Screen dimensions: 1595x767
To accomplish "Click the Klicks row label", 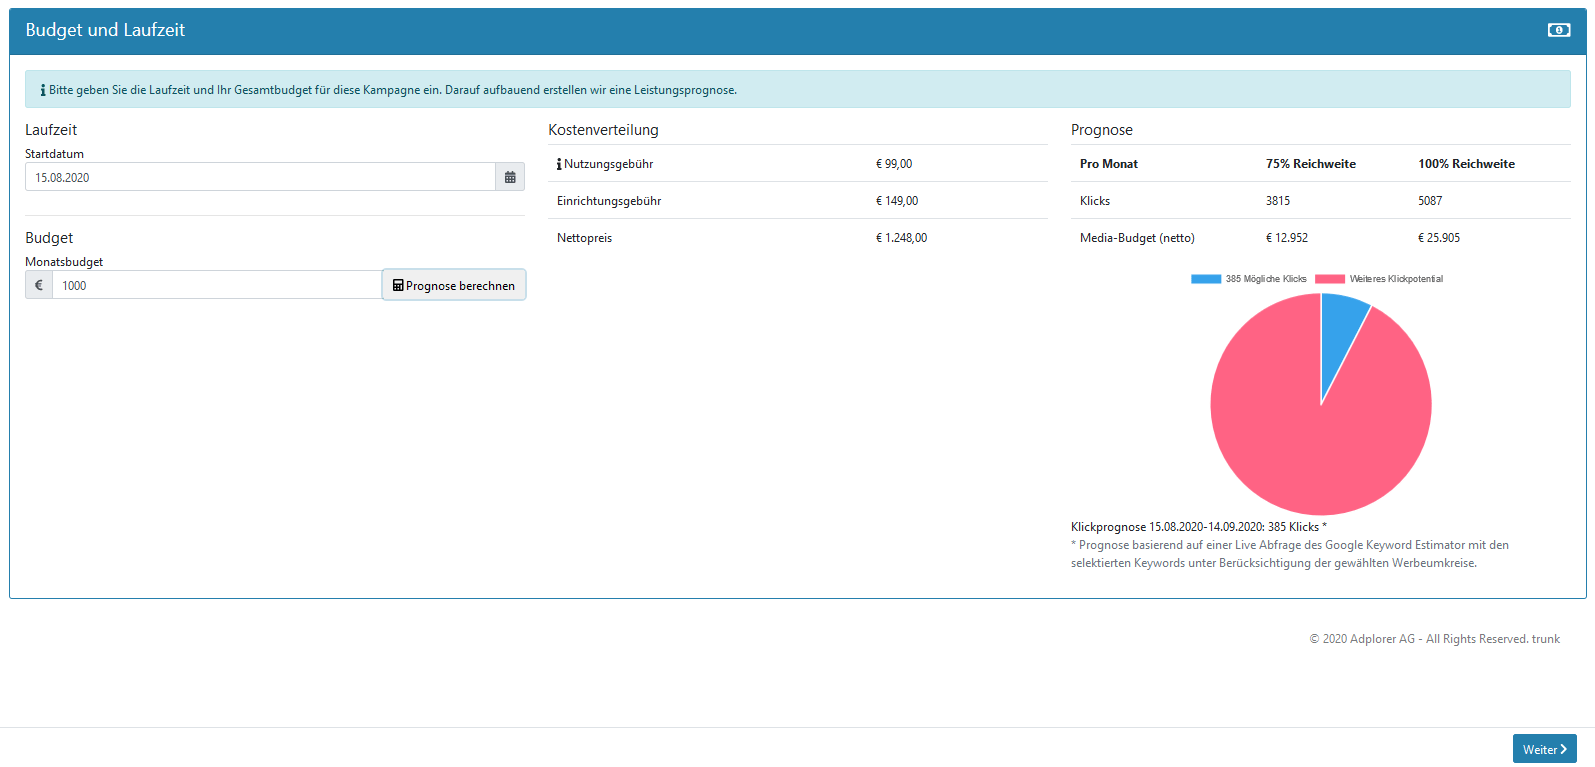I will point(1095,201).
